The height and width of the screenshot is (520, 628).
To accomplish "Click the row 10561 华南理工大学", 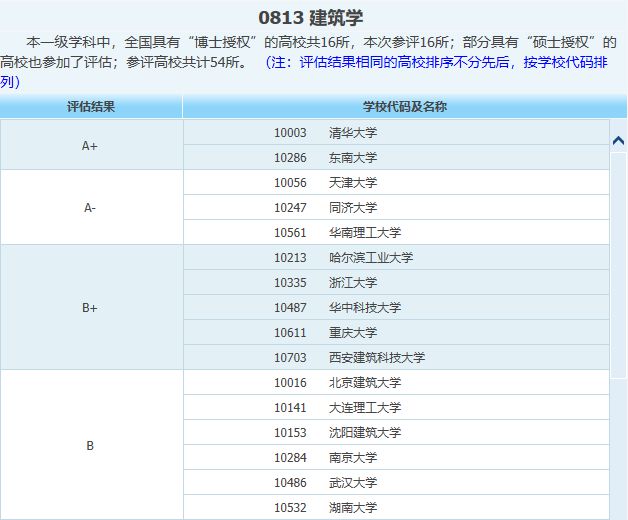I will (x=396, y=232).
